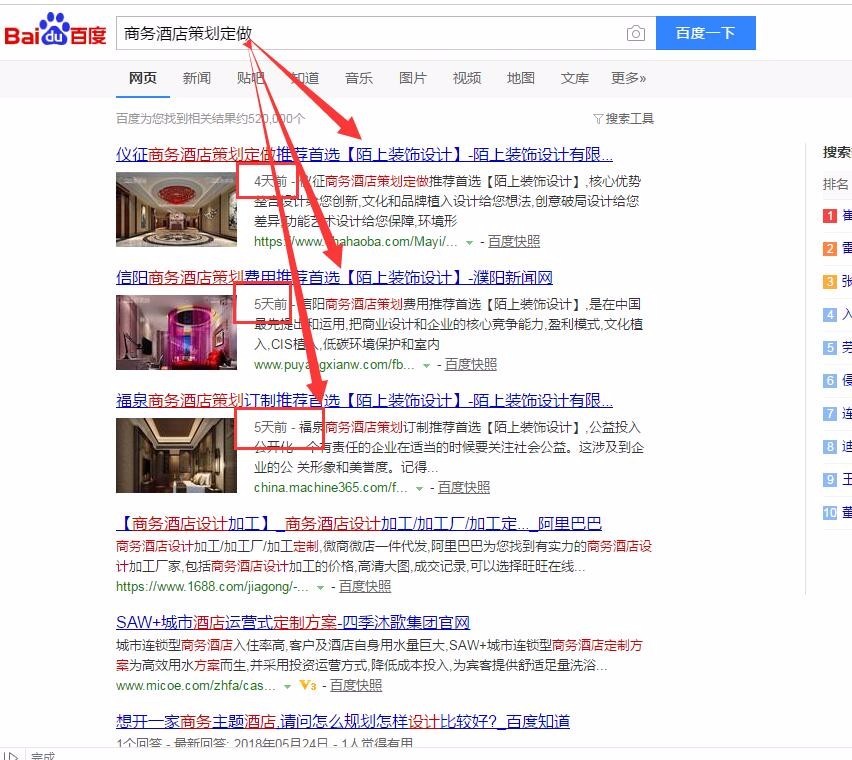Click thumbnail of brown hotel bedroom

pyautogui.click(x=176, y=455)
